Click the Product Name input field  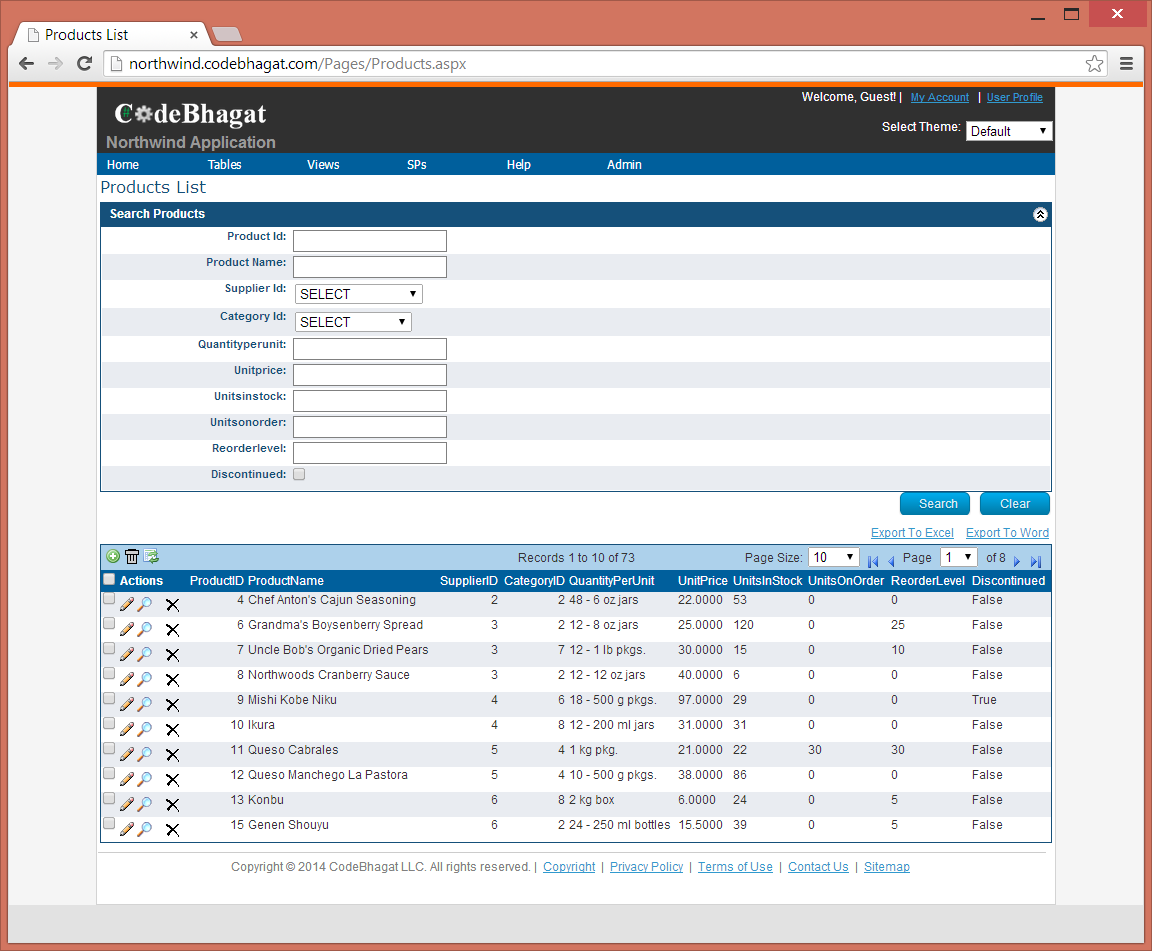[x=370, y=267]
